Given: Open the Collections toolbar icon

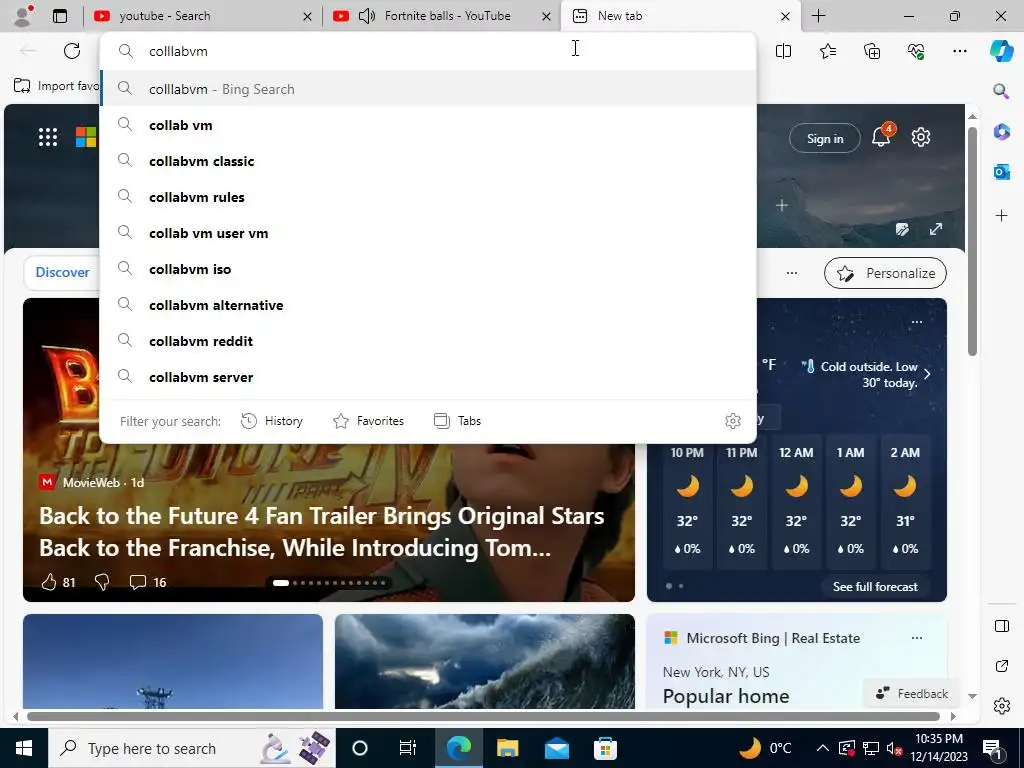Looking at the screenshot, I should pos(872,51).
